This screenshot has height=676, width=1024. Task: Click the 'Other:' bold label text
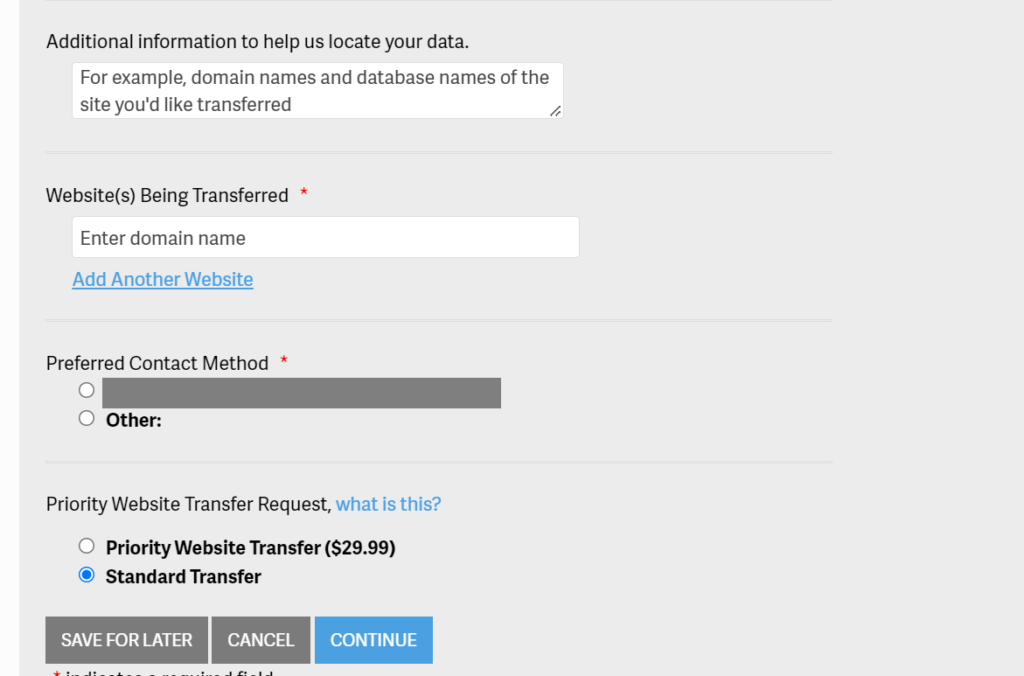(133, 419)
